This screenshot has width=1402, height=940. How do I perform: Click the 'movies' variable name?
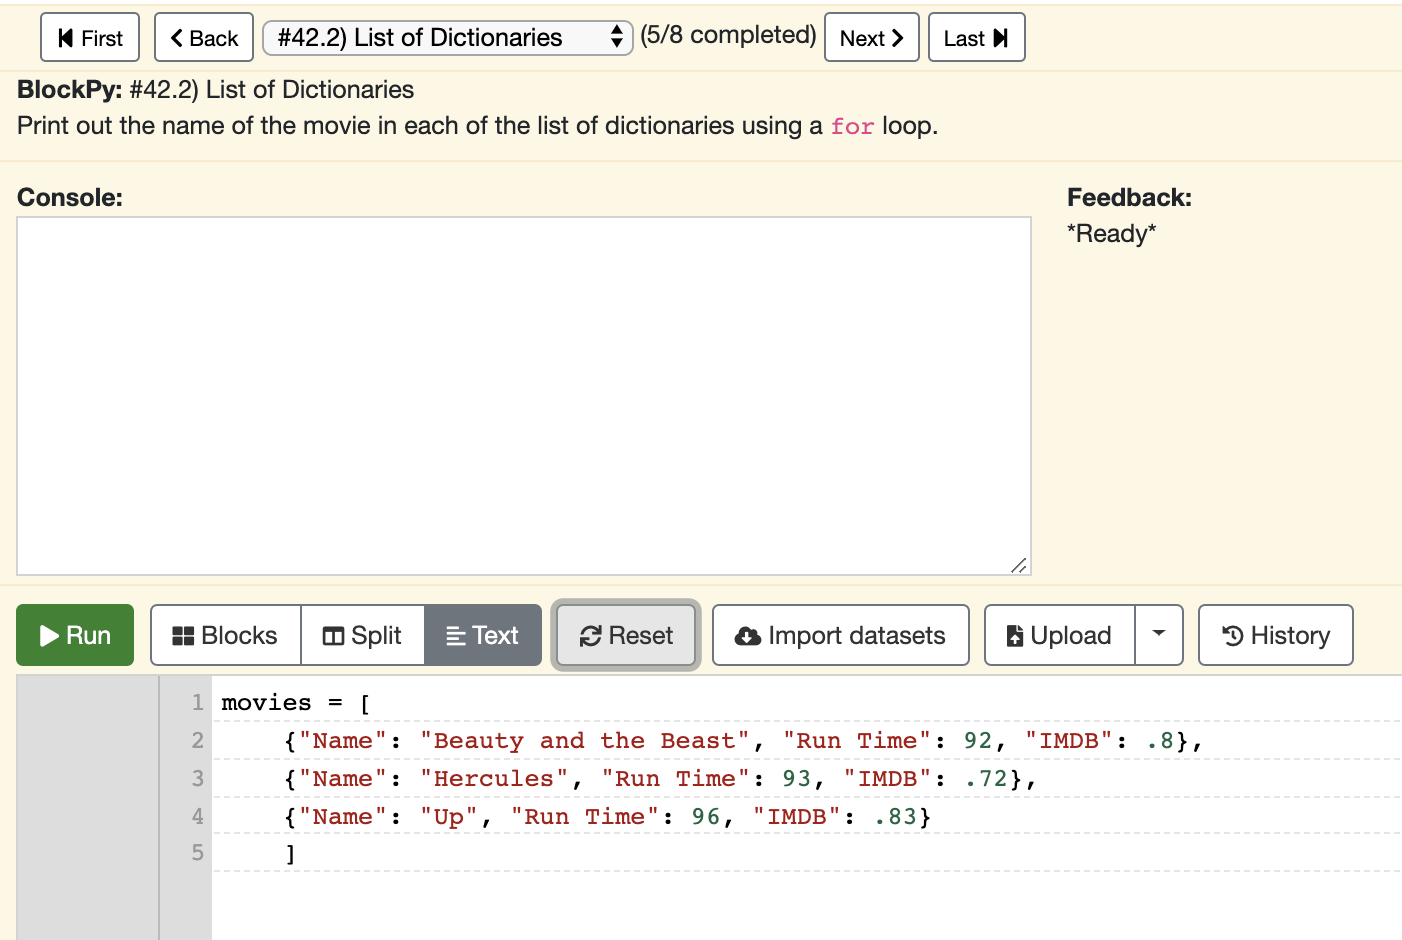coord(267,703)
